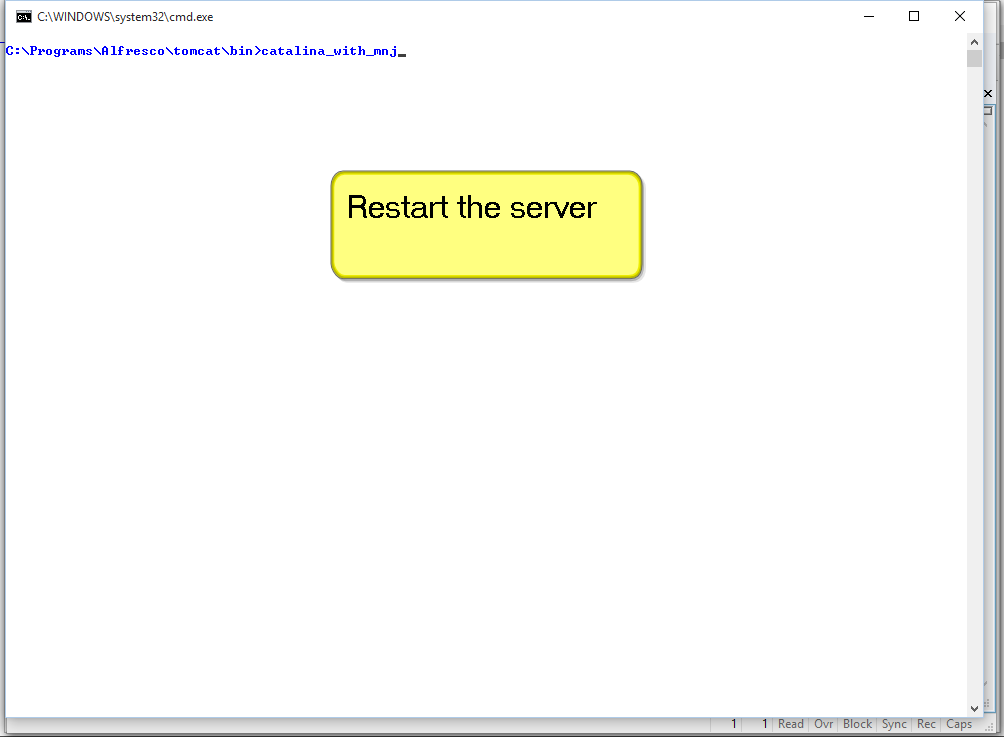Click the Sync status bar indicator
Viewport: 1004px width, 737px height.
pyautogui.click(x=894, y=724)
